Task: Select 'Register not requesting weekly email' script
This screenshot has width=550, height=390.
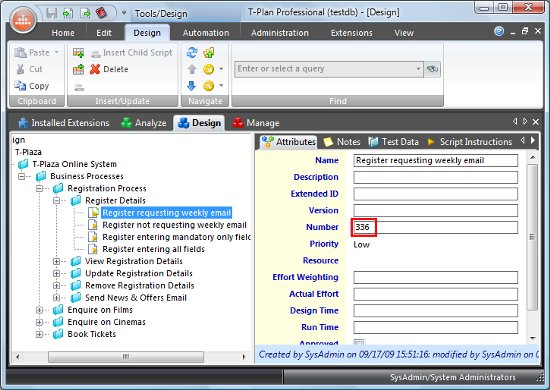Action: [x=174, y=225]
